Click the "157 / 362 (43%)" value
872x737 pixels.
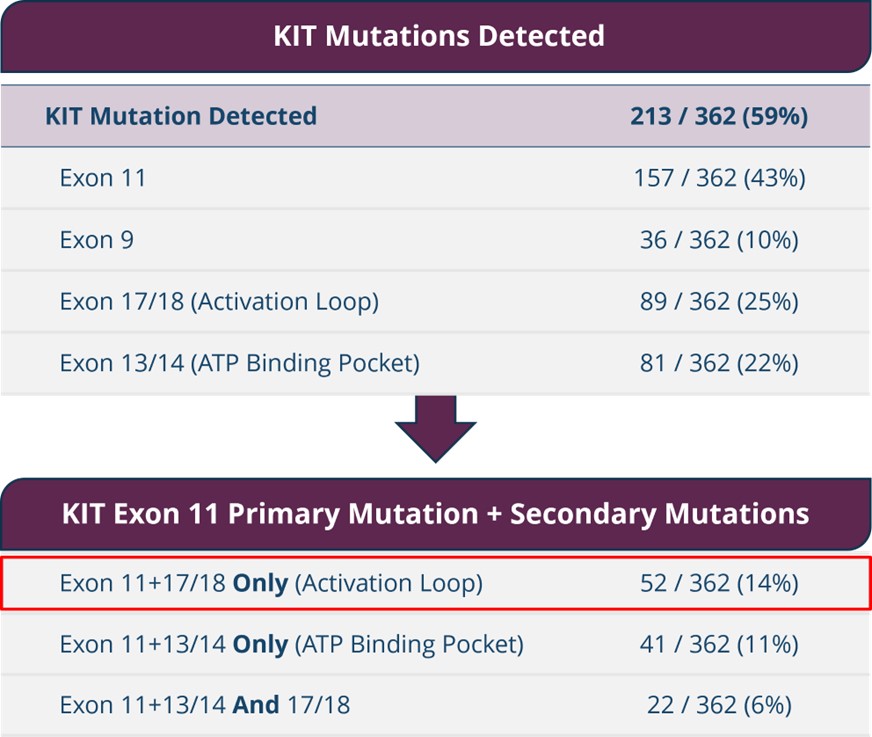coord(719,178)
